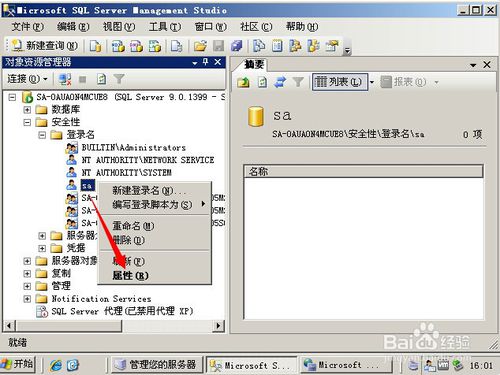Click the Refresh icon in Summary pane toolbar
The image size is (500, 375).
coord(262,82)
